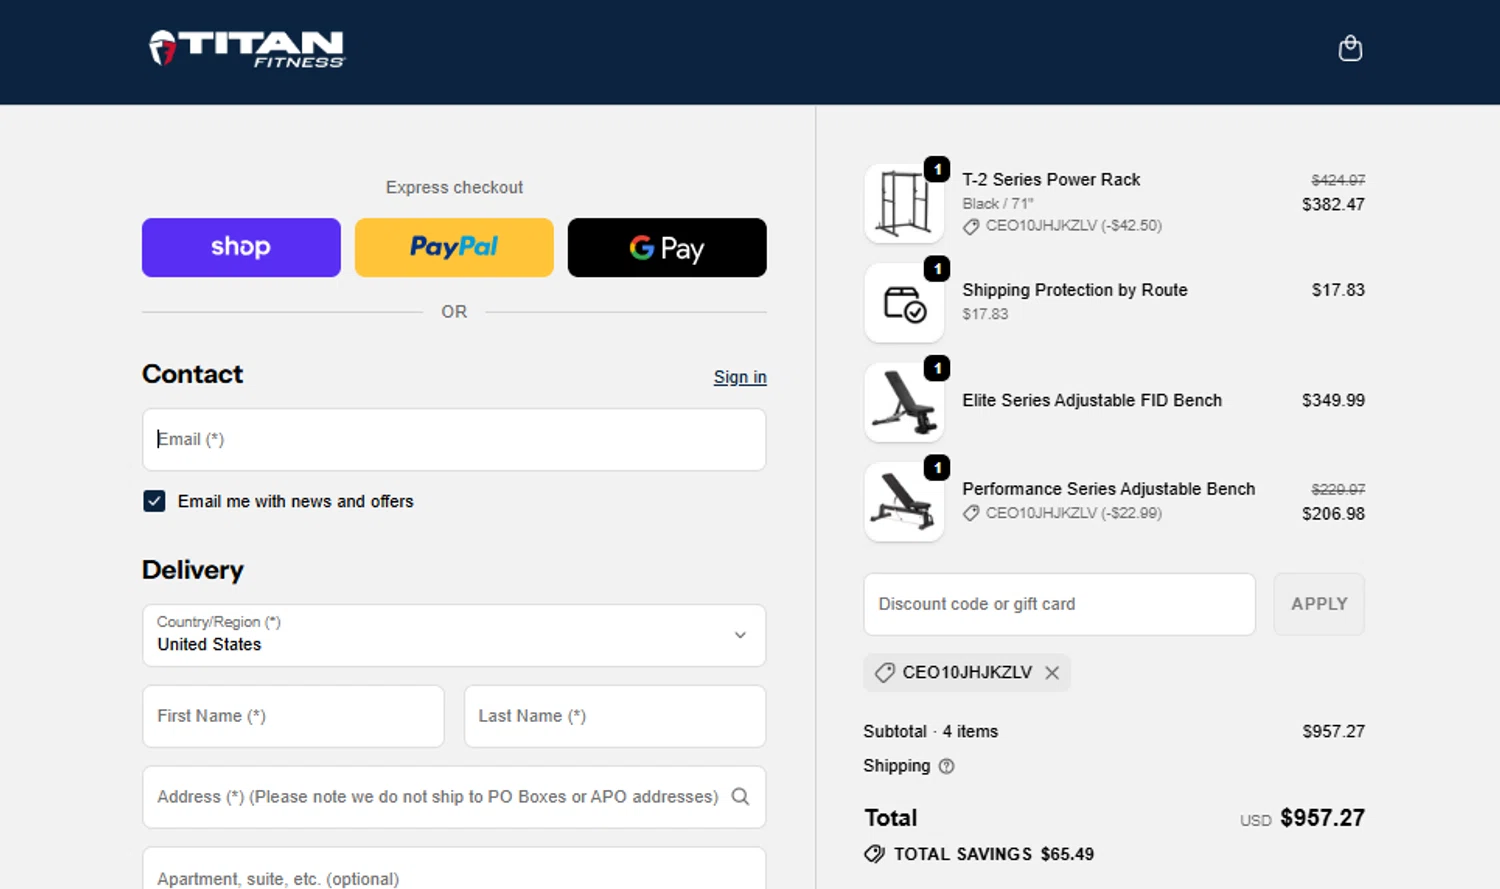Click the Titan Fitness logo
This screenshot has height=889, width=1500.
[247, 48]
